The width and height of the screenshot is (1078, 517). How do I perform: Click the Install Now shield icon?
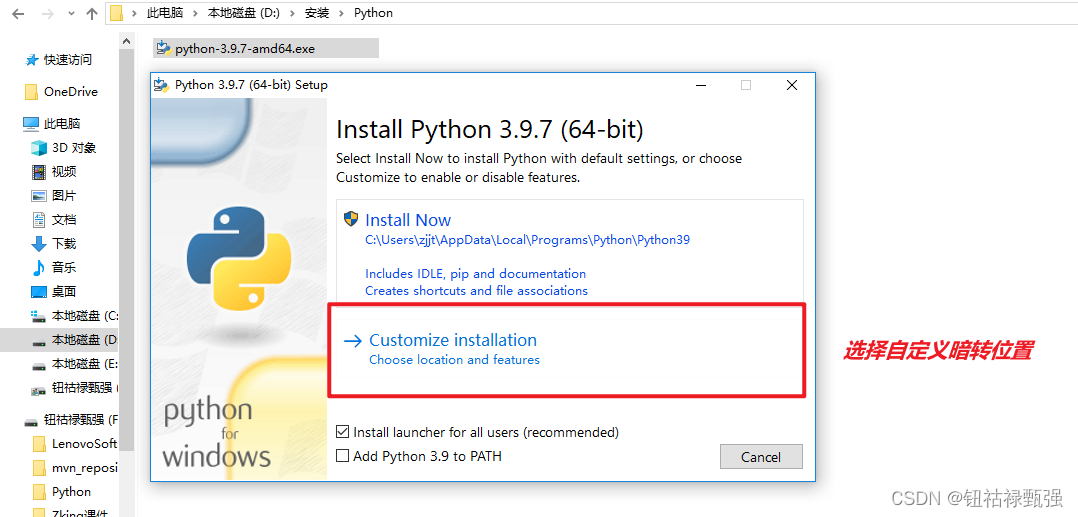pyautogui.click(x=351, y=219)
